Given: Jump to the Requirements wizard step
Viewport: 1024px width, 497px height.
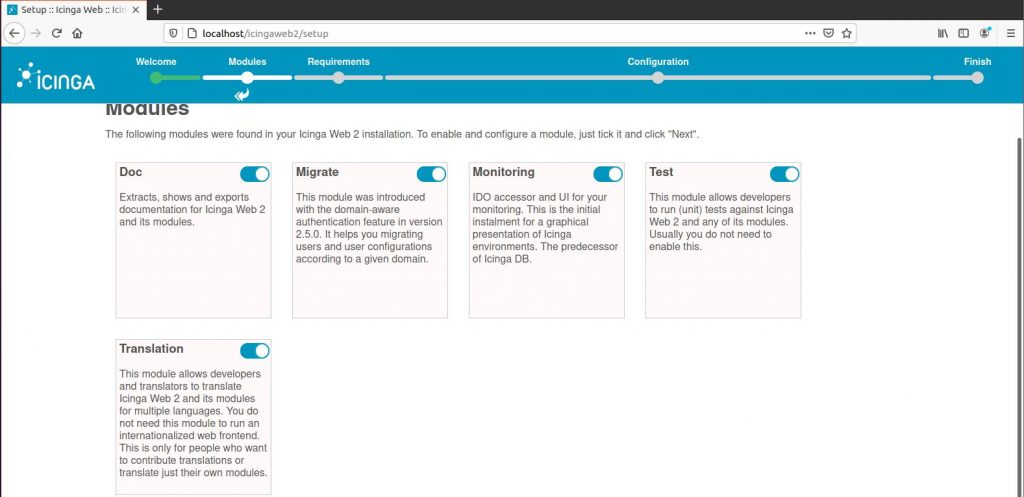Looking at the screenshot, I should tap(338, 61).
